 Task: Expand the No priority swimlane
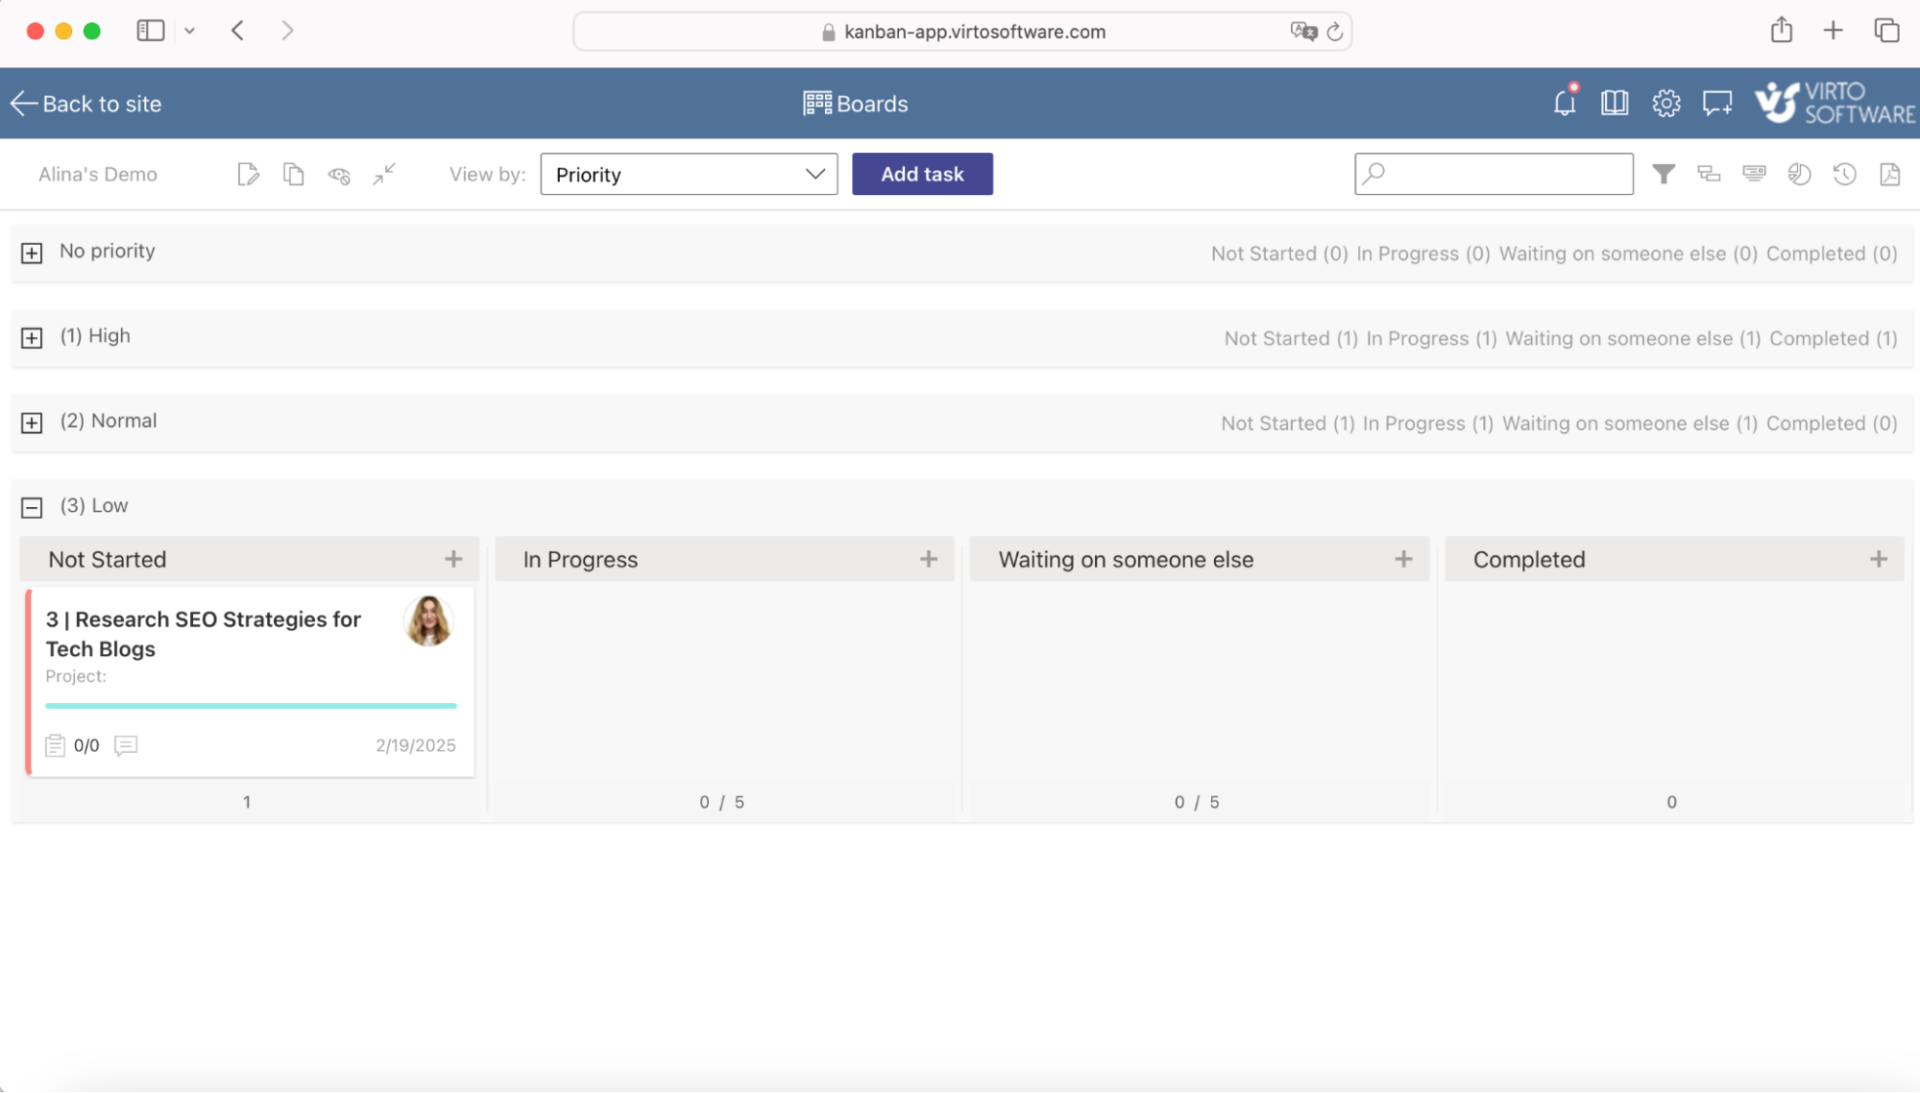[31, 252]
